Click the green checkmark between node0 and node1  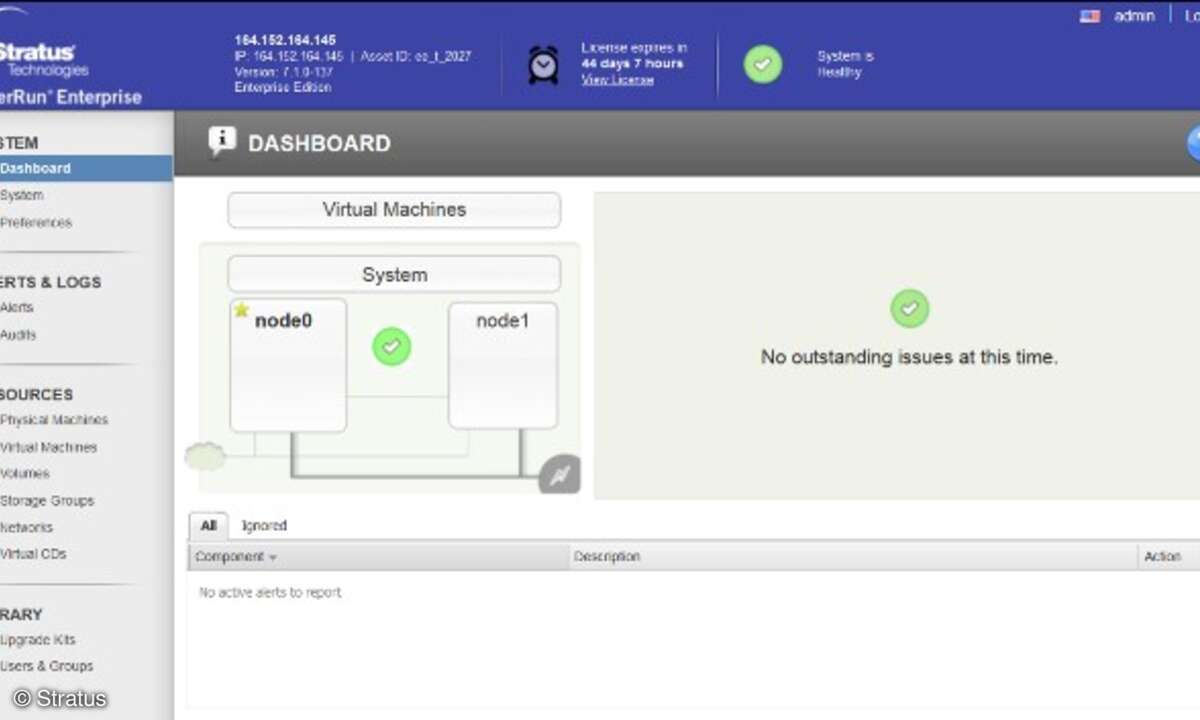[x=392, y=346]
